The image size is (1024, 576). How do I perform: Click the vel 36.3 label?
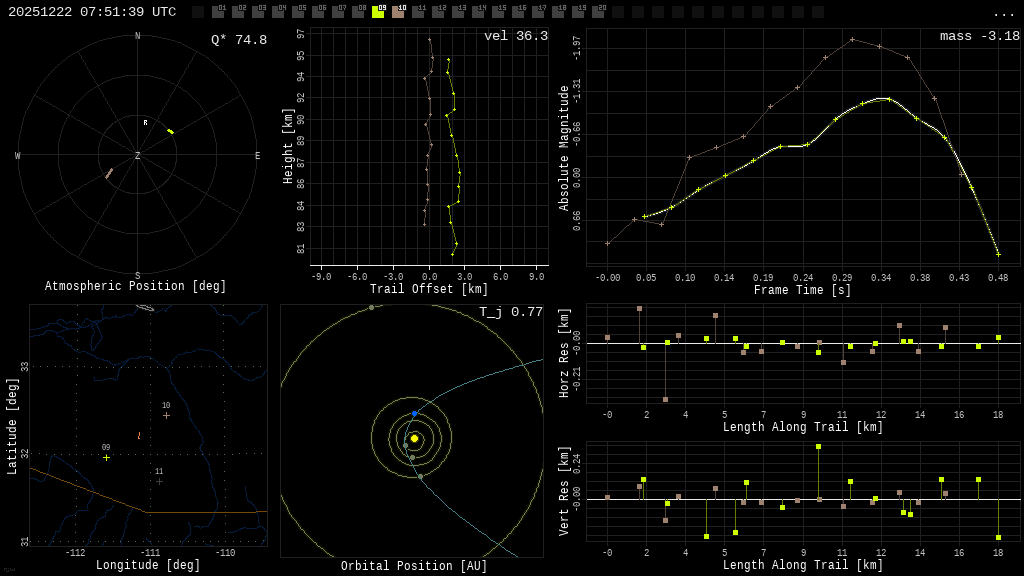pyautogui.click(x=515, y=36)
